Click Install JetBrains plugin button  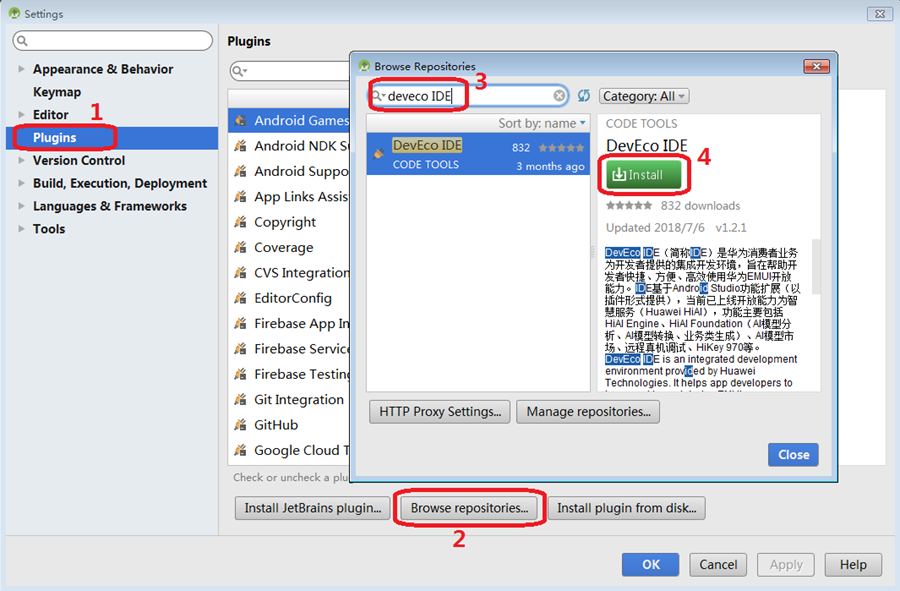(313, 508)
